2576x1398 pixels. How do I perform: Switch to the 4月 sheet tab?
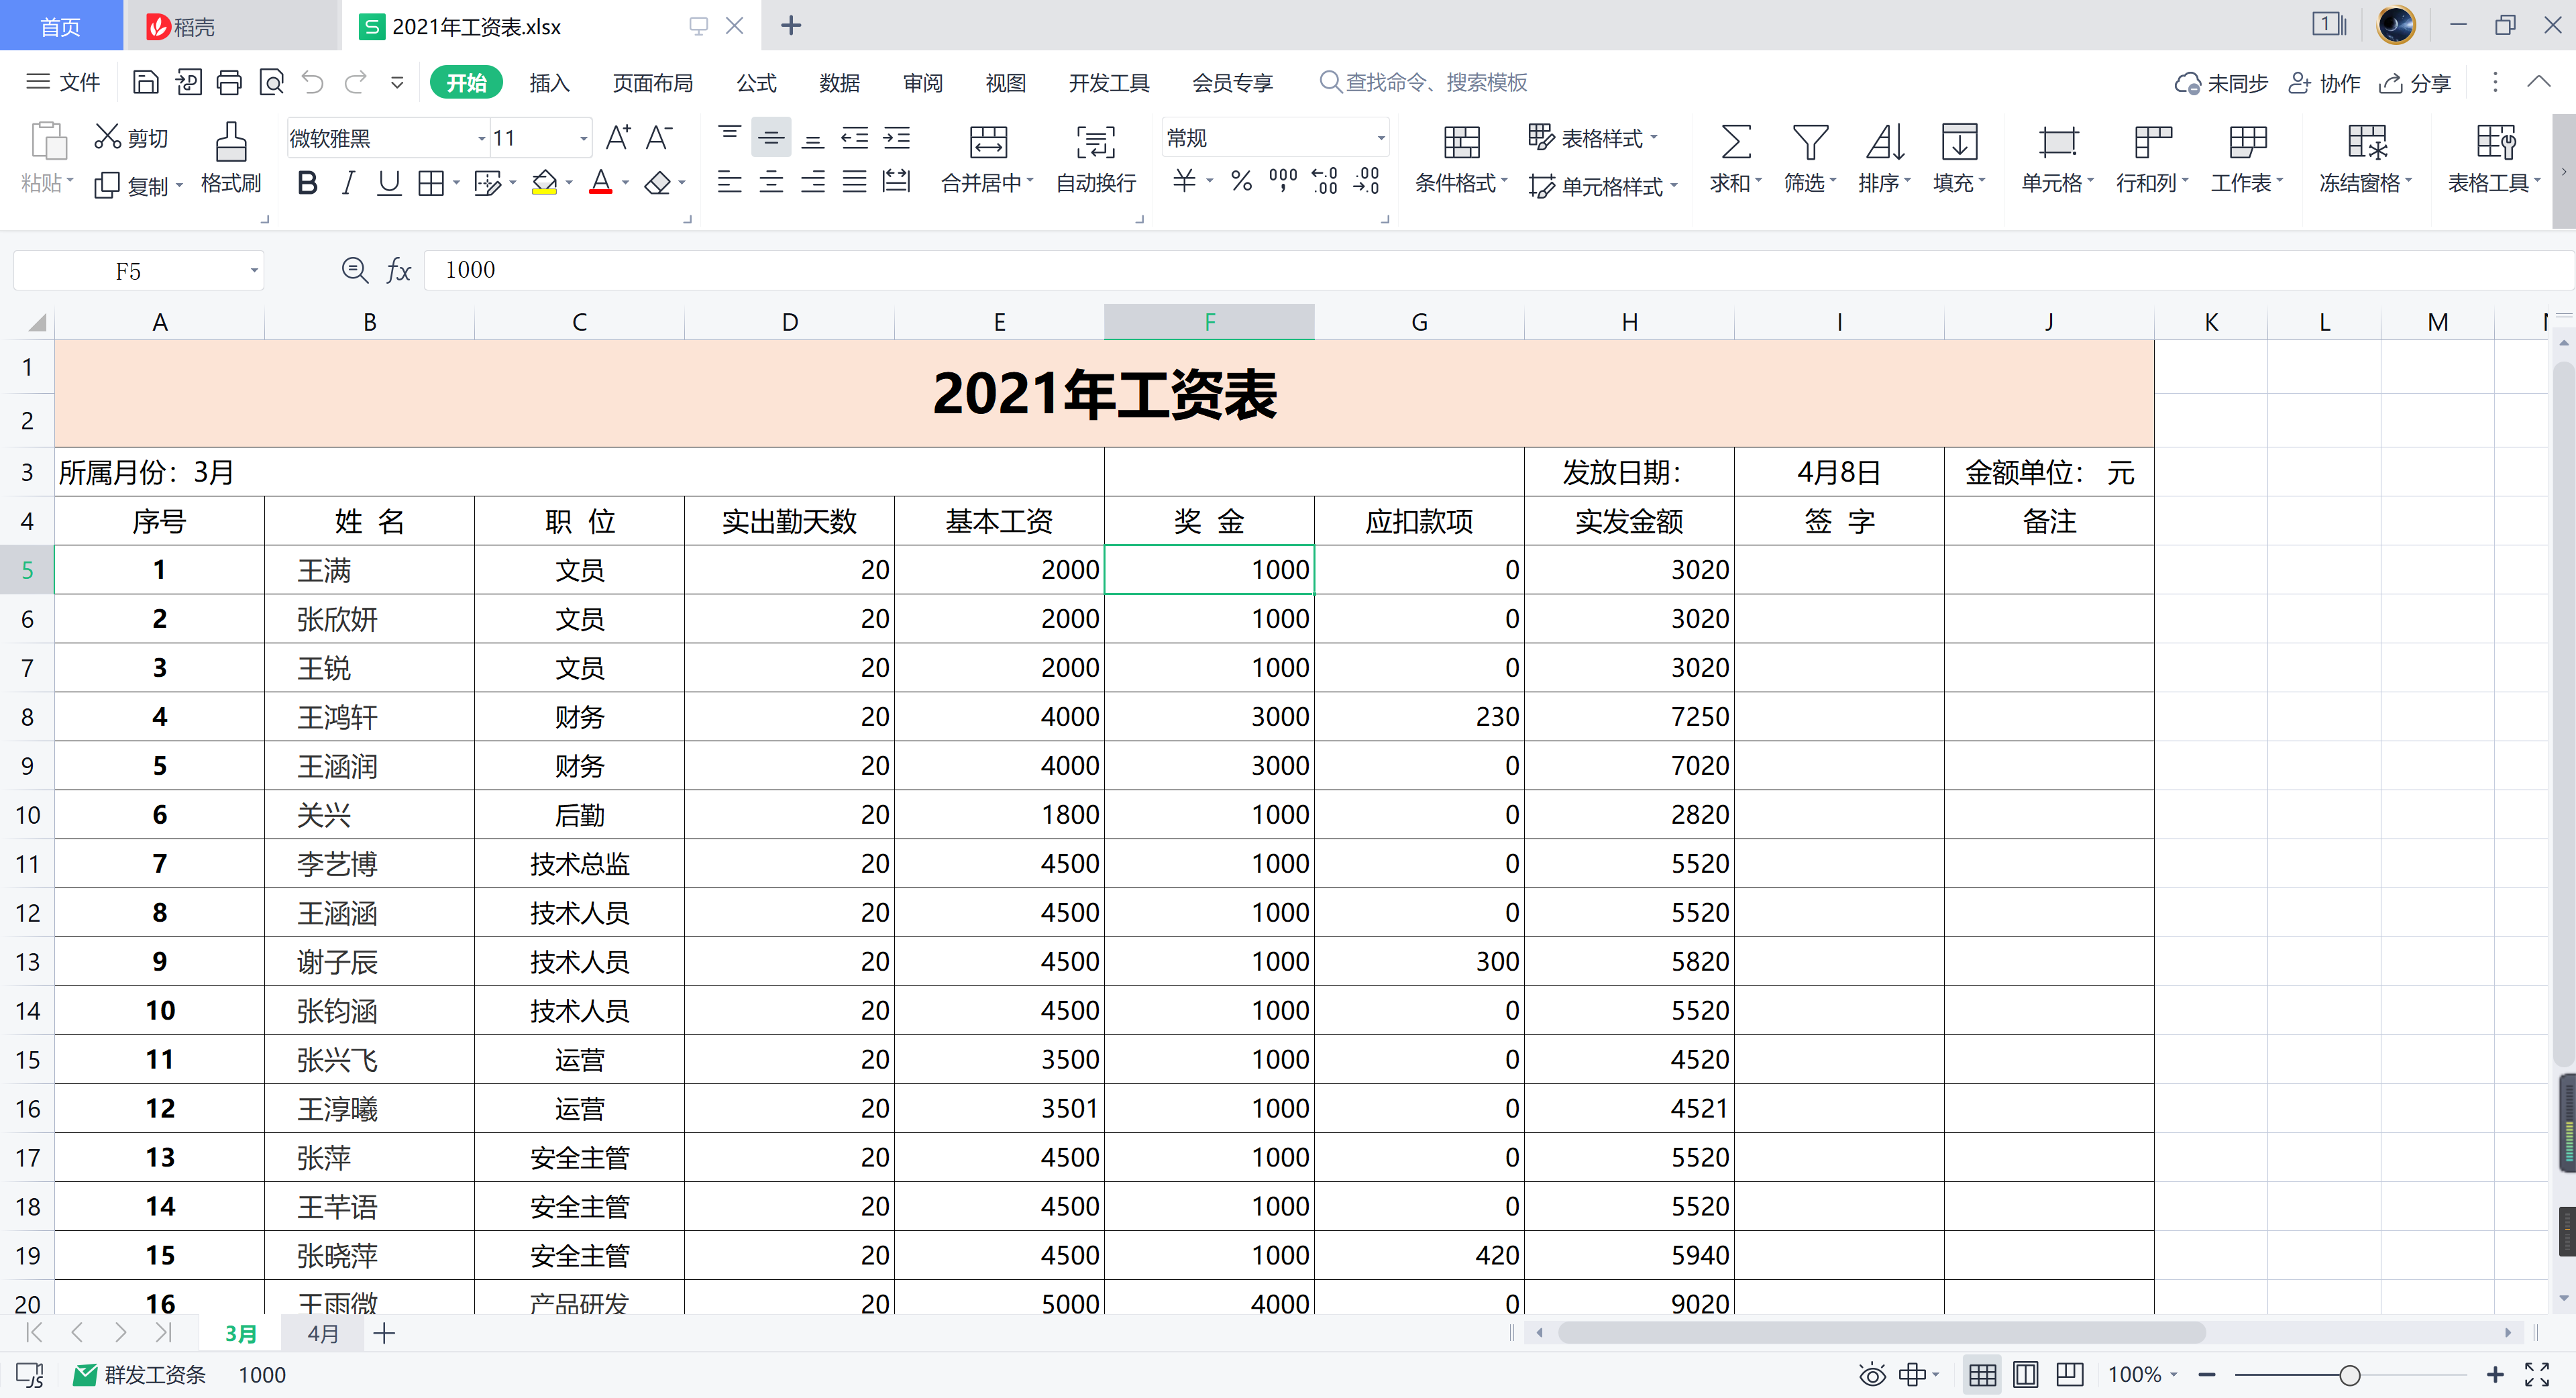323,1334
